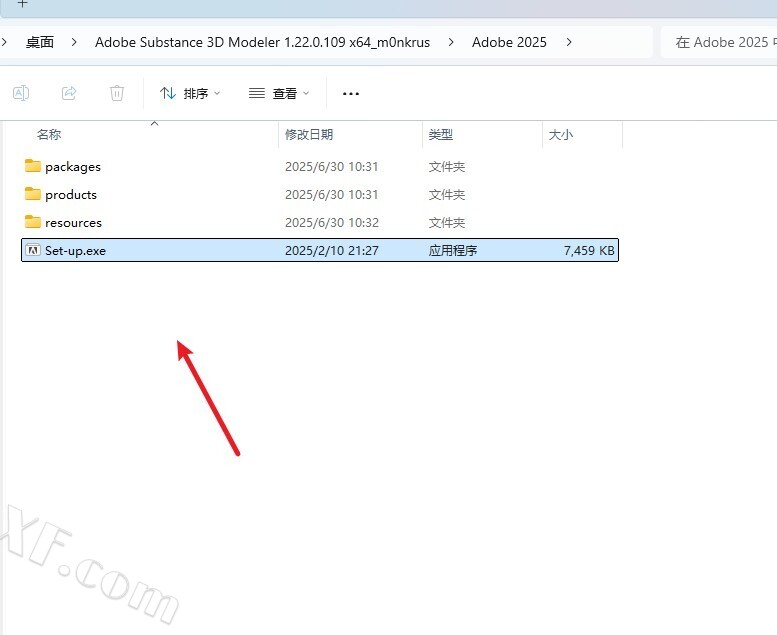Expand the leading breadcrumb chevron before 桌面
777x635 pixels.
tap(4, 43)
